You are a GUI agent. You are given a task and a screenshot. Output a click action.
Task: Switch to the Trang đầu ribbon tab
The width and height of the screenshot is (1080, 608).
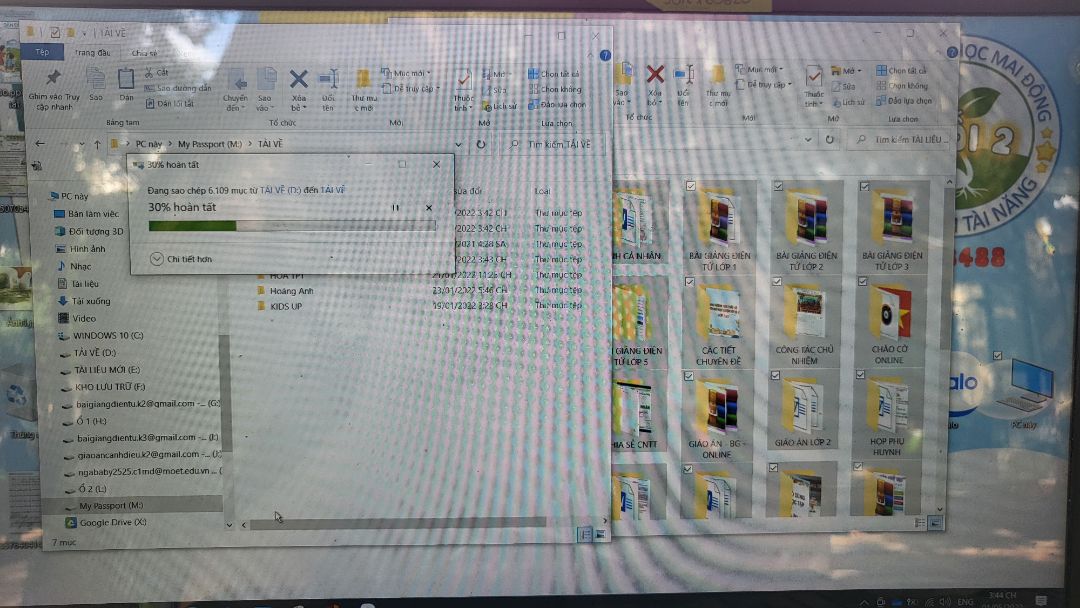pyautogui.click(x=91, y=52)
